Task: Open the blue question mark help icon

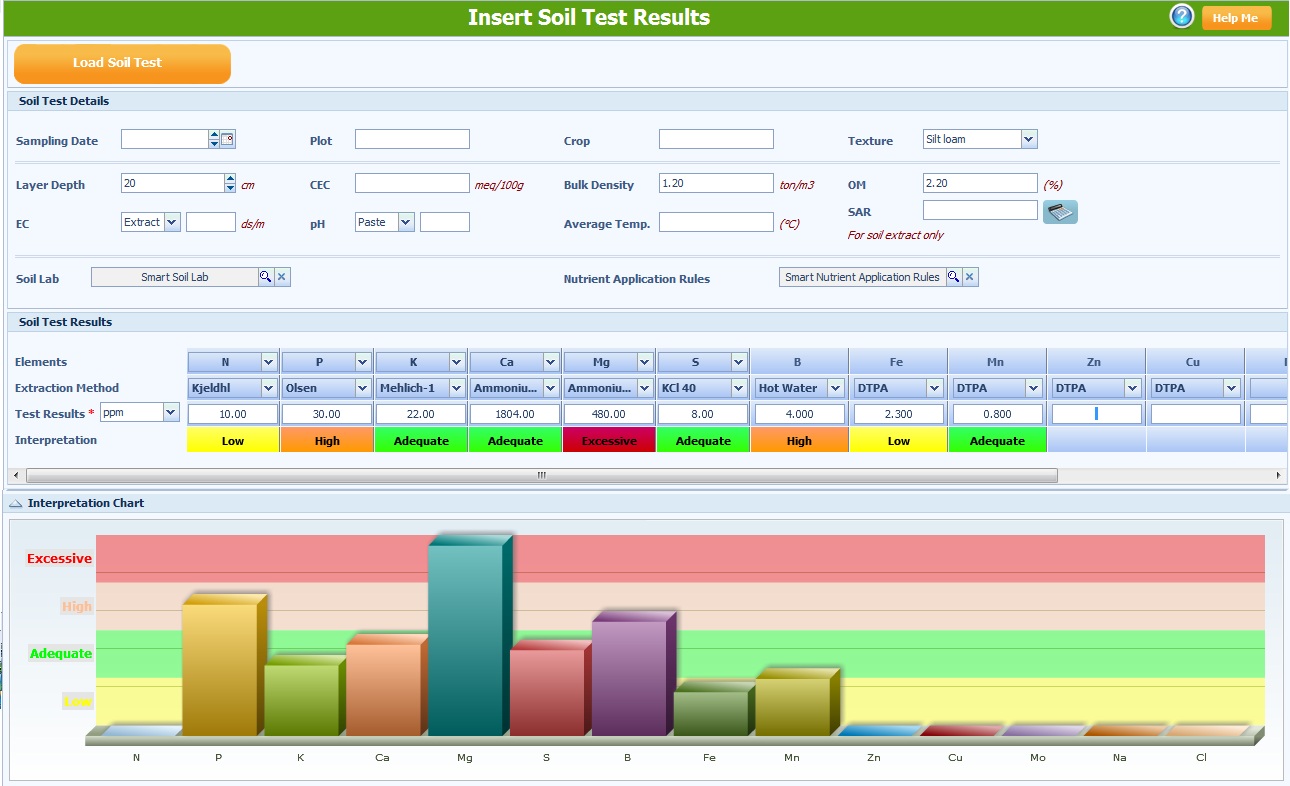Action: 1182,17
